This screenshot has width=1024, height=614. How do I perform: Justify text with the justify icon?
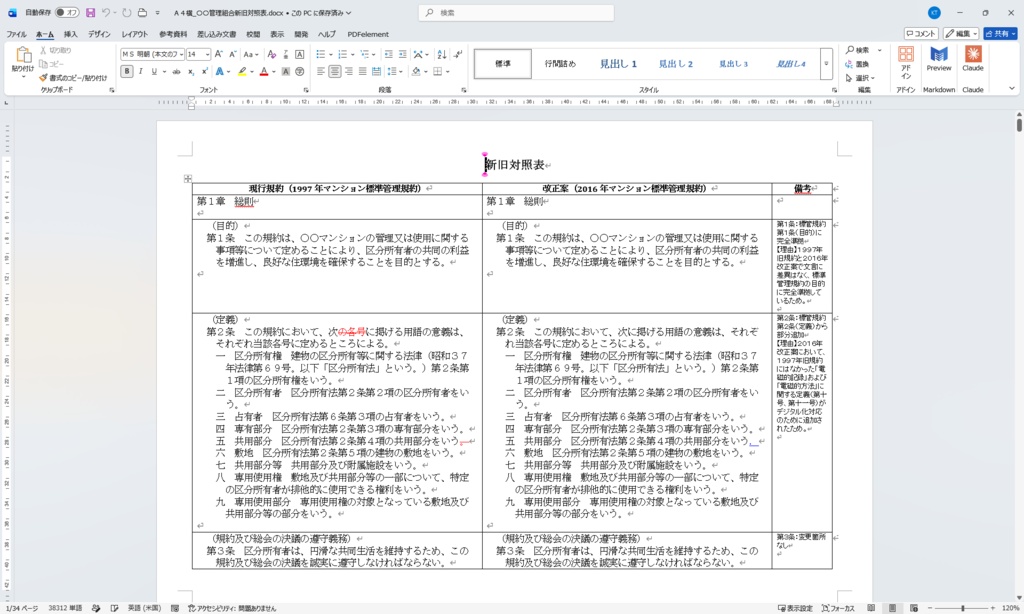click(x=362, y=72)
